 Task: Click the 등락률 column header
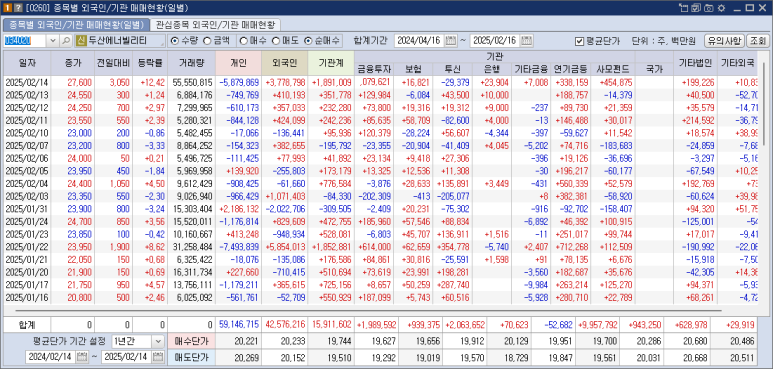tap(150, 63)
